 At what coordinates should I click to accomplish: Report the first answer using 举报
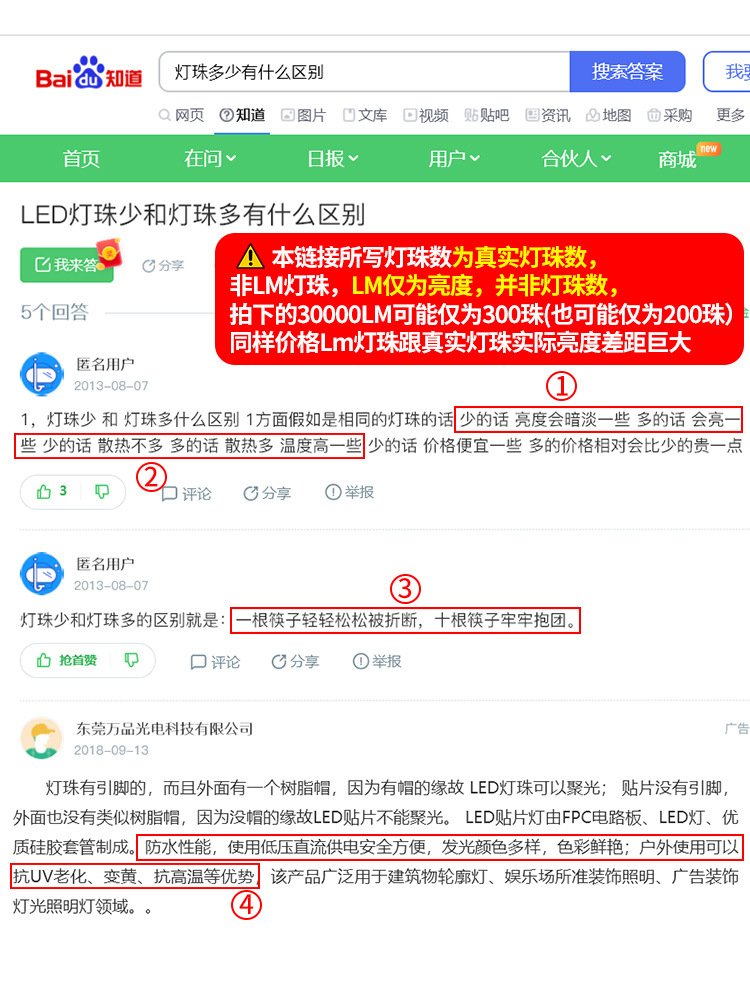(x=349, y=492)
